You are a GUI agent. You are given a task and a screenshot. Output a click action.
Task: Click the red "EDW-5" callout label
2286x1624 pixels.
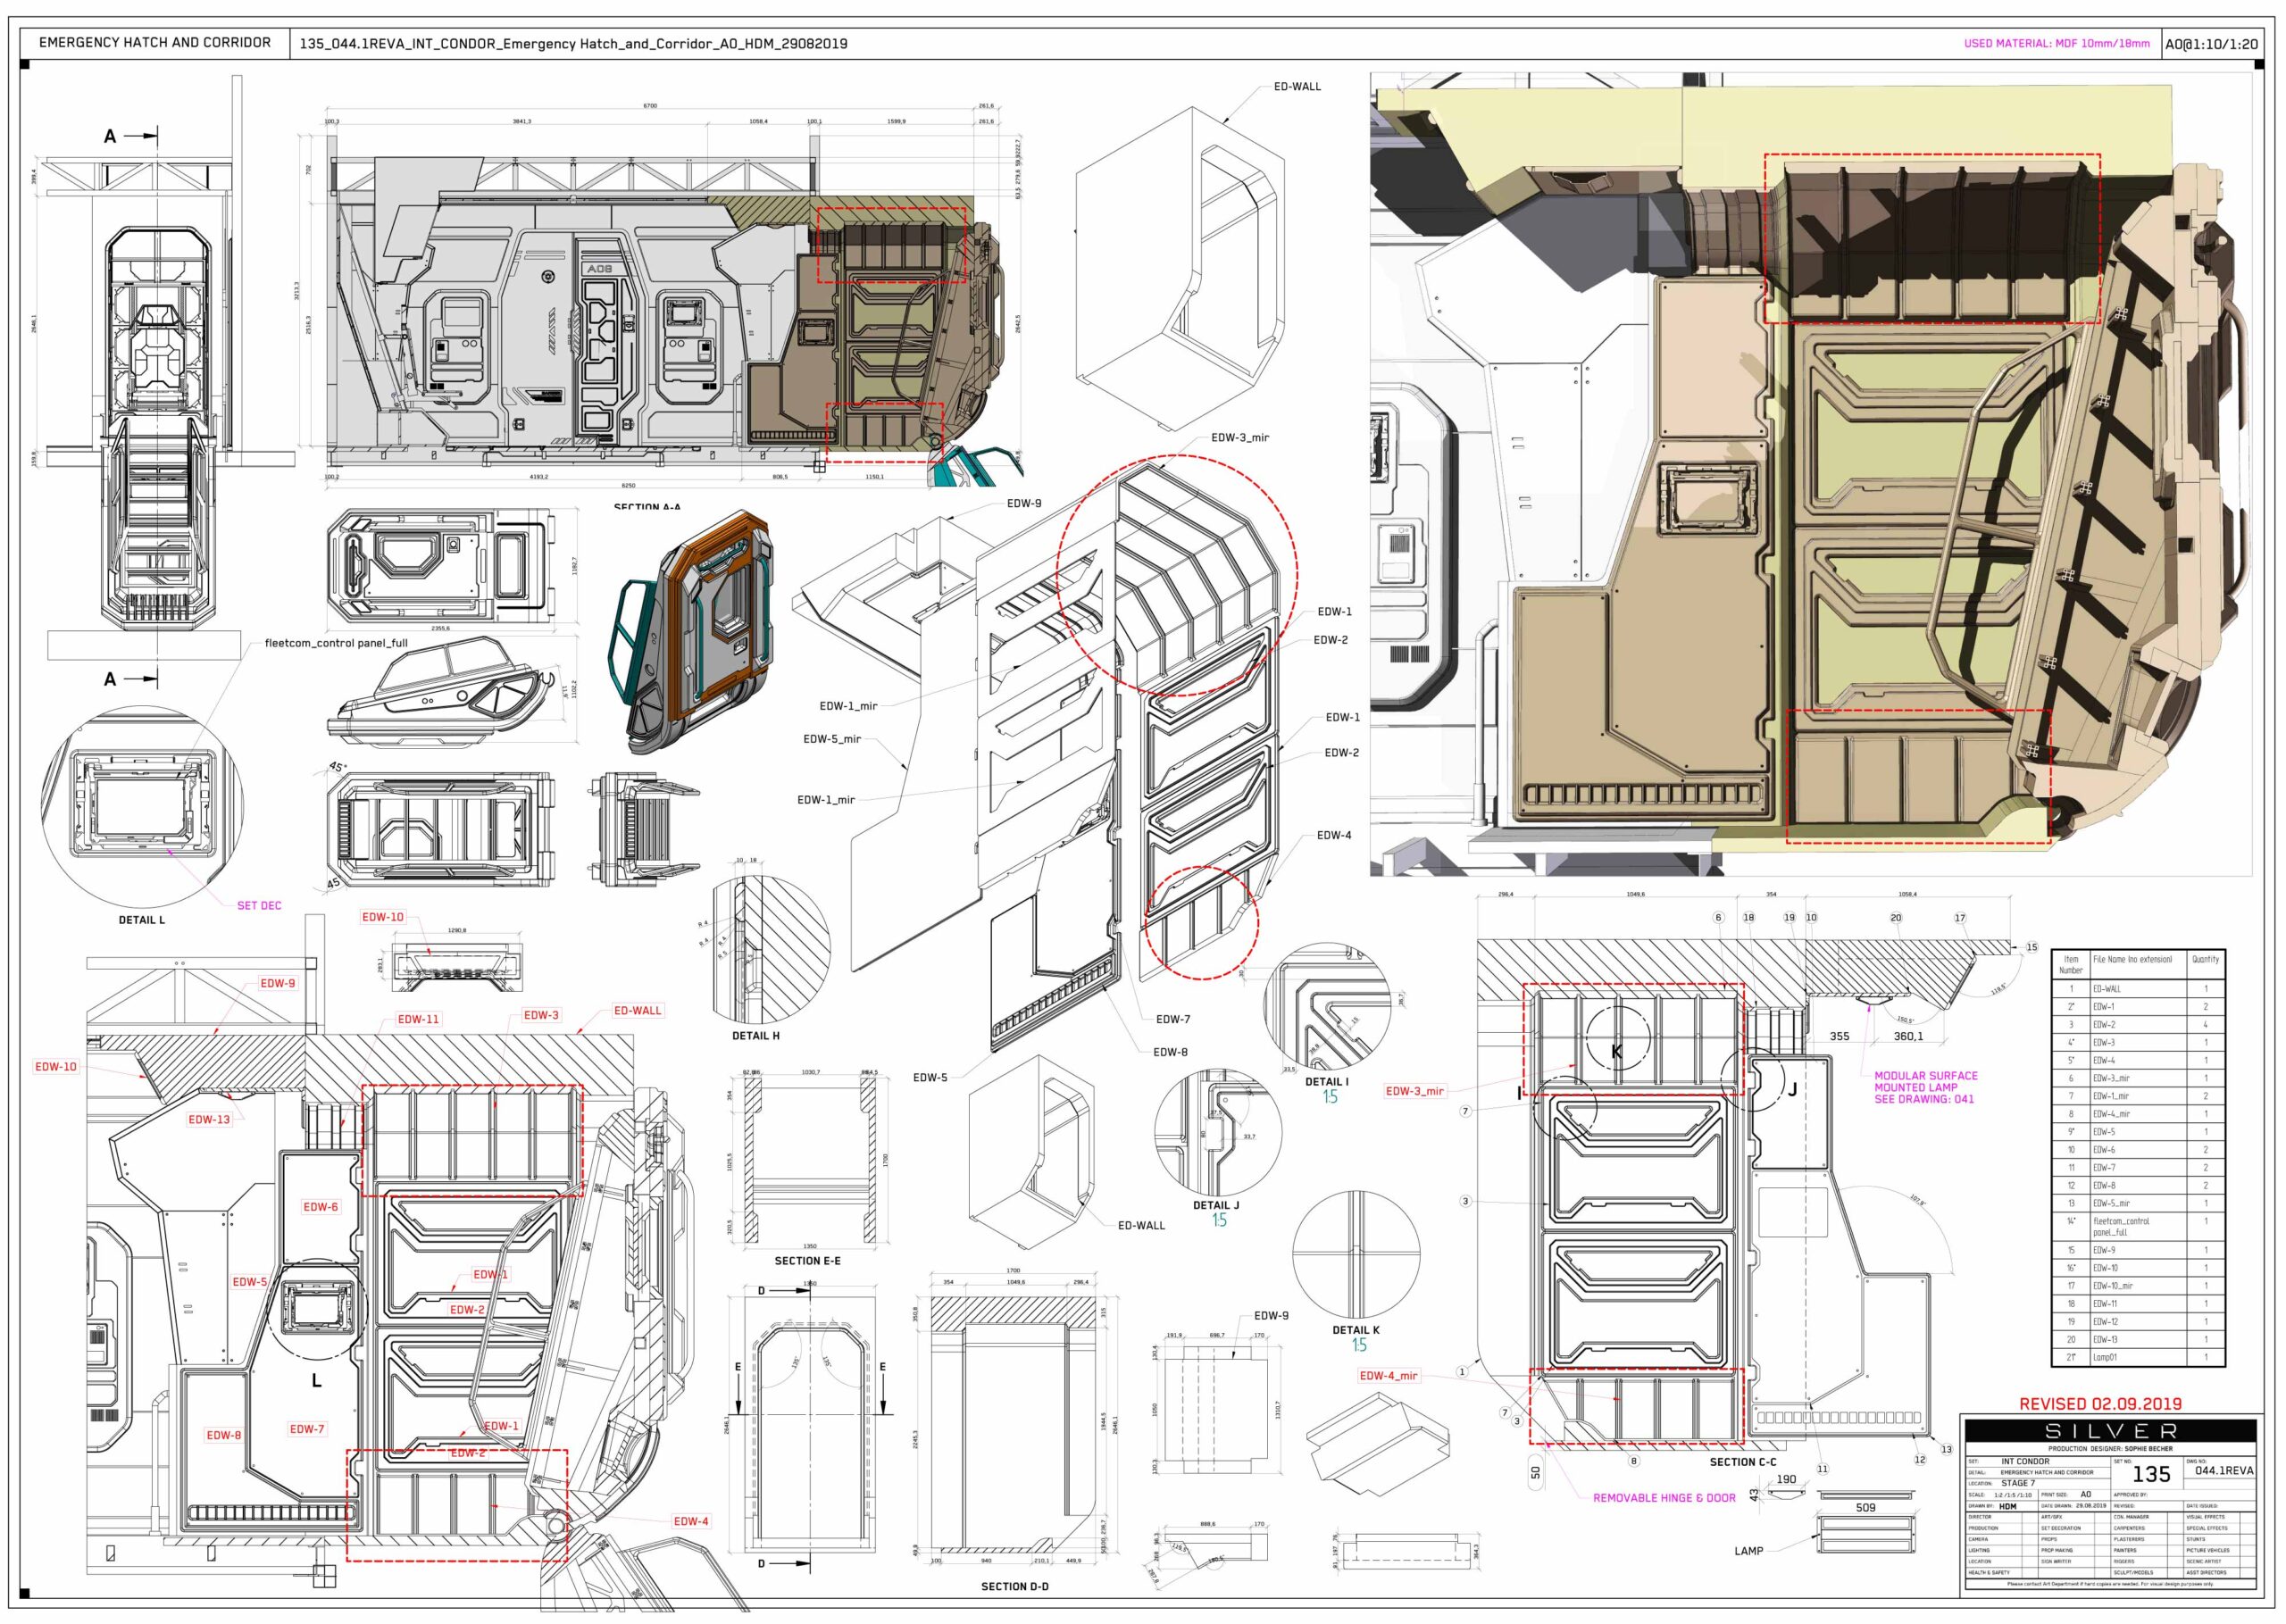tap(250, 1282)
